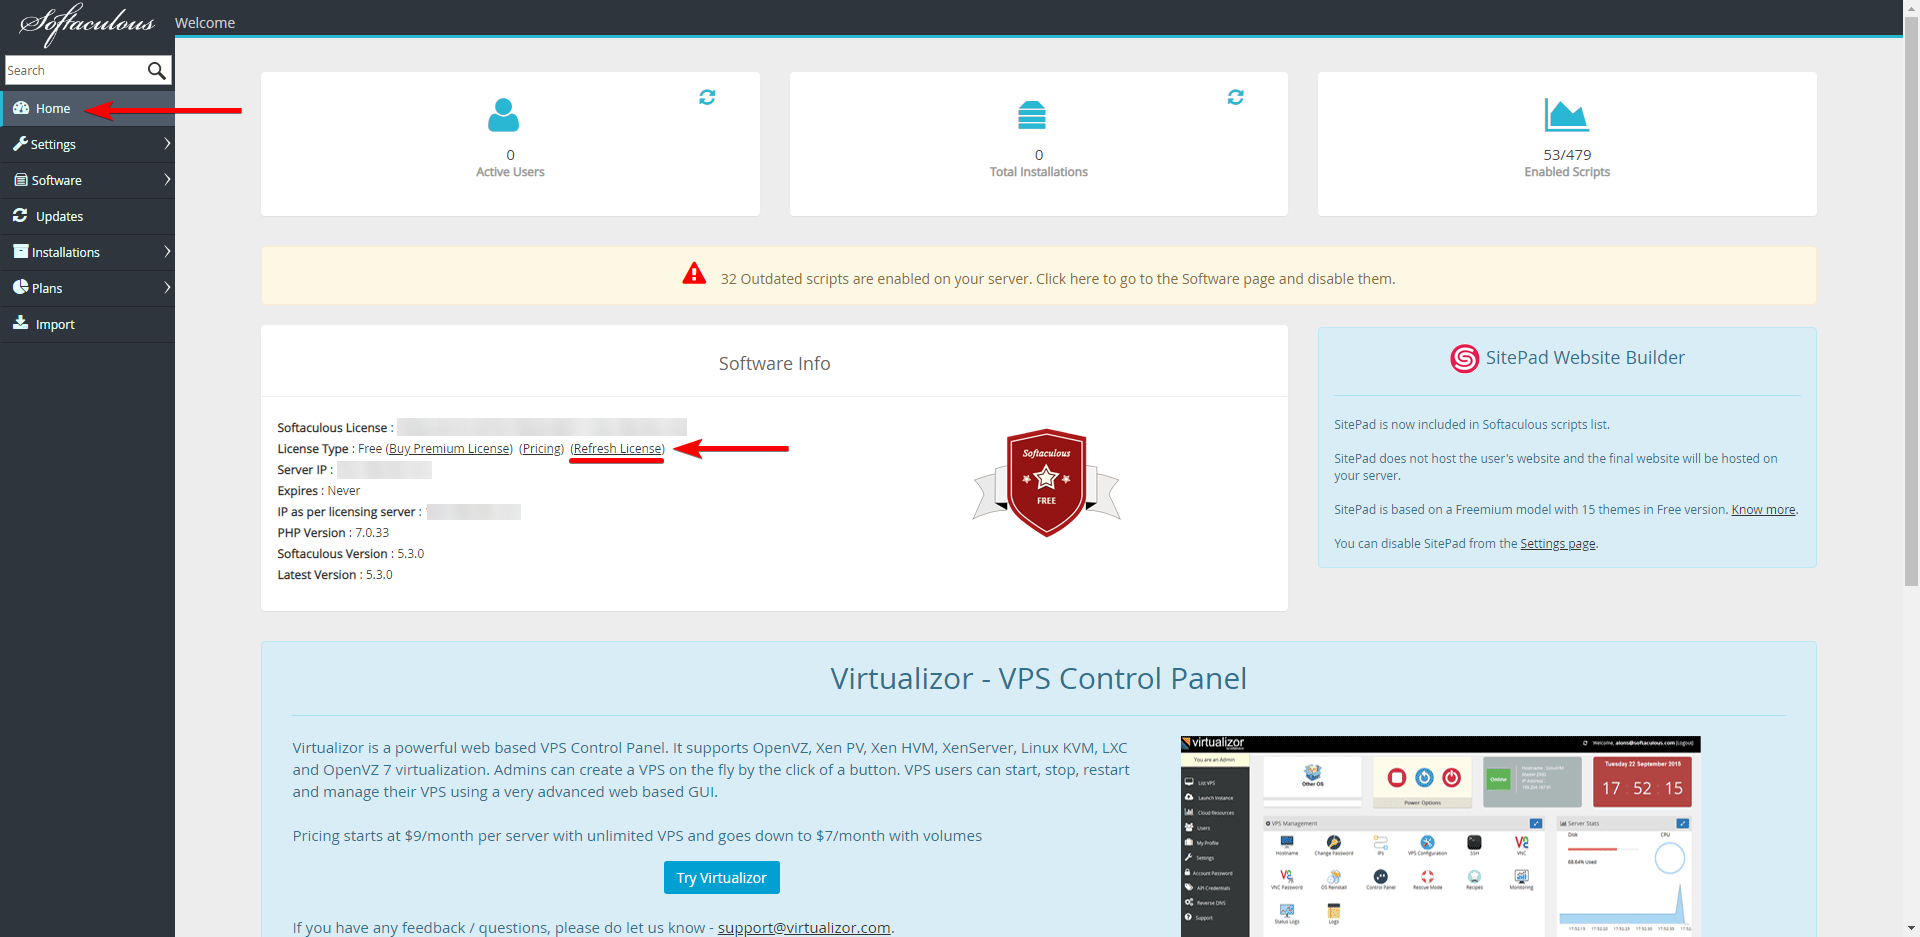Click the Virtualizor - VPS Control Panel heading
1920x937 pixels.
tap(1038, 679)
